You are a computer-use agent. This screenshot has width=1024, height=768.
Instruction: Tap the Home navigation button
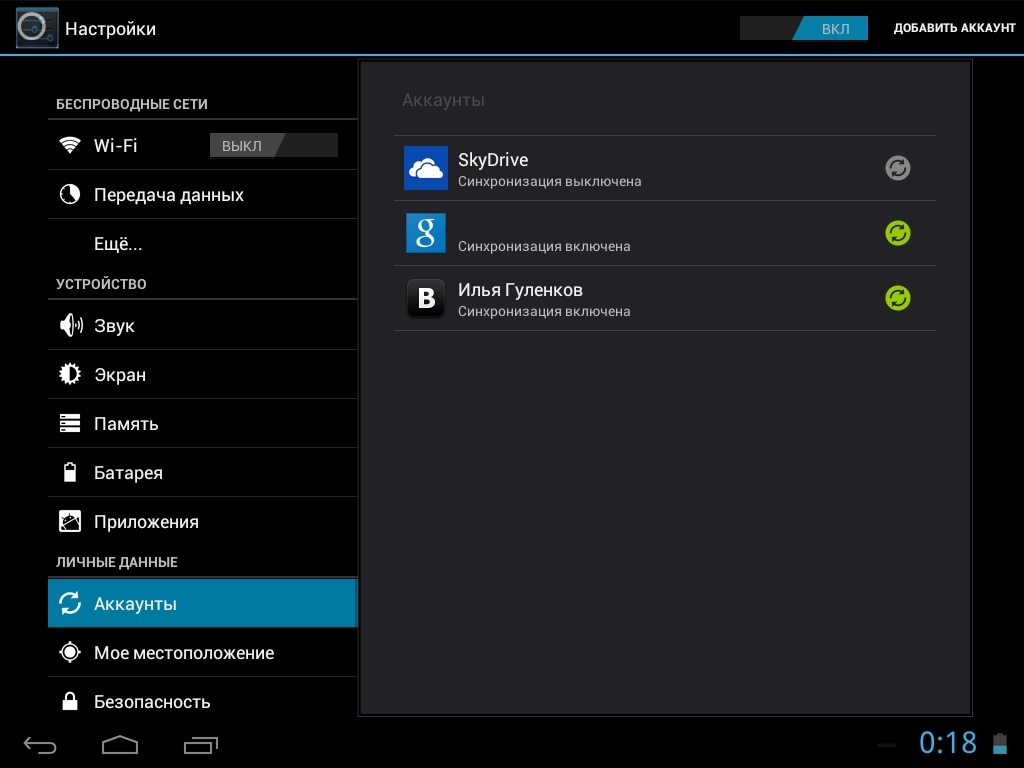click(120, 744)
